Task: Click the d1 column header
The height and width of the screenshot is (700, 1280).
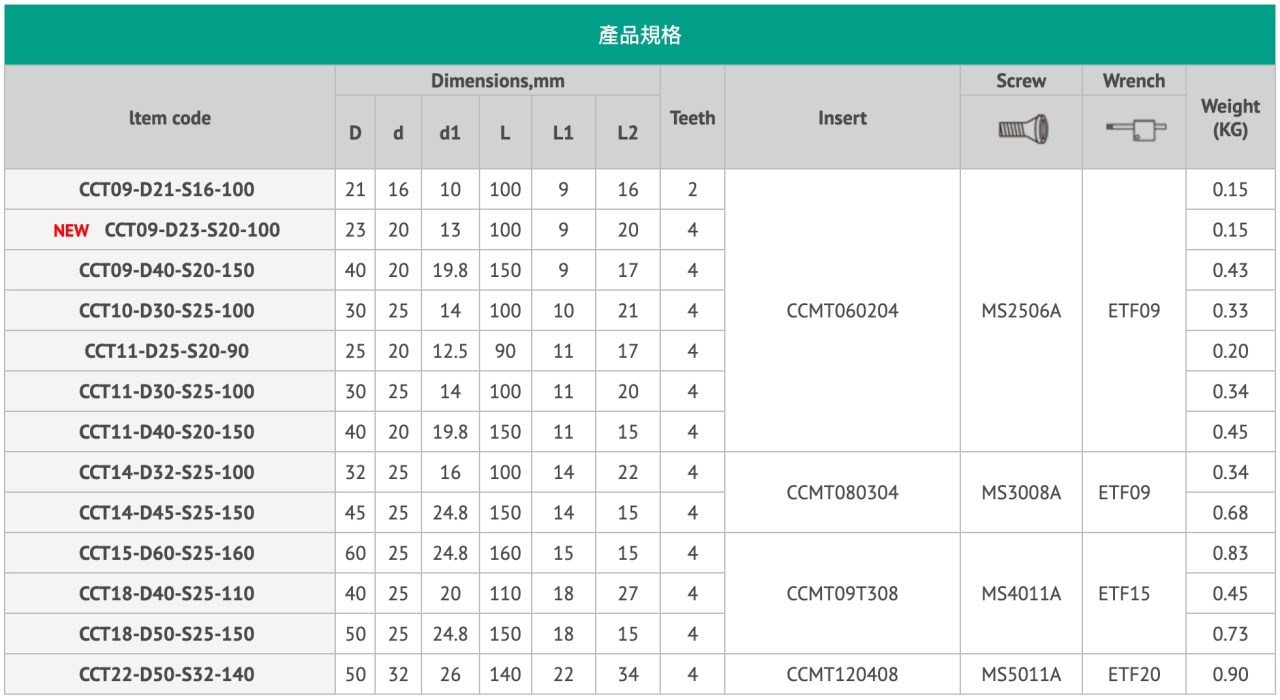Action: coord(450,133)
